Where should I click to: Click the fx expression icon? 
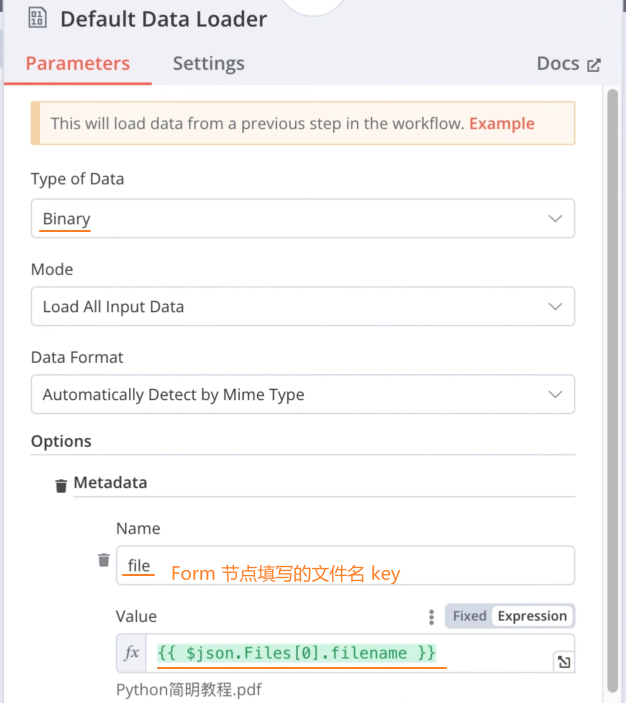pos(132,654)
